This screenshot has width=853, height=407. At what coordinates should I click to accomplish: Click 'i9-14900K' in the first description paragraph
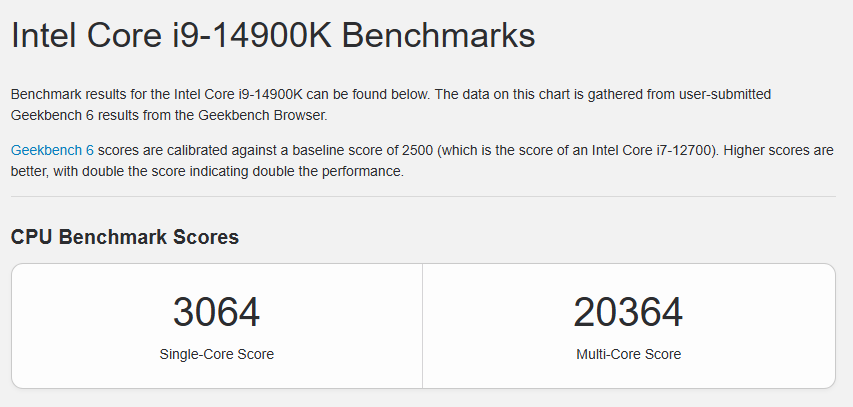pos(270,94)
